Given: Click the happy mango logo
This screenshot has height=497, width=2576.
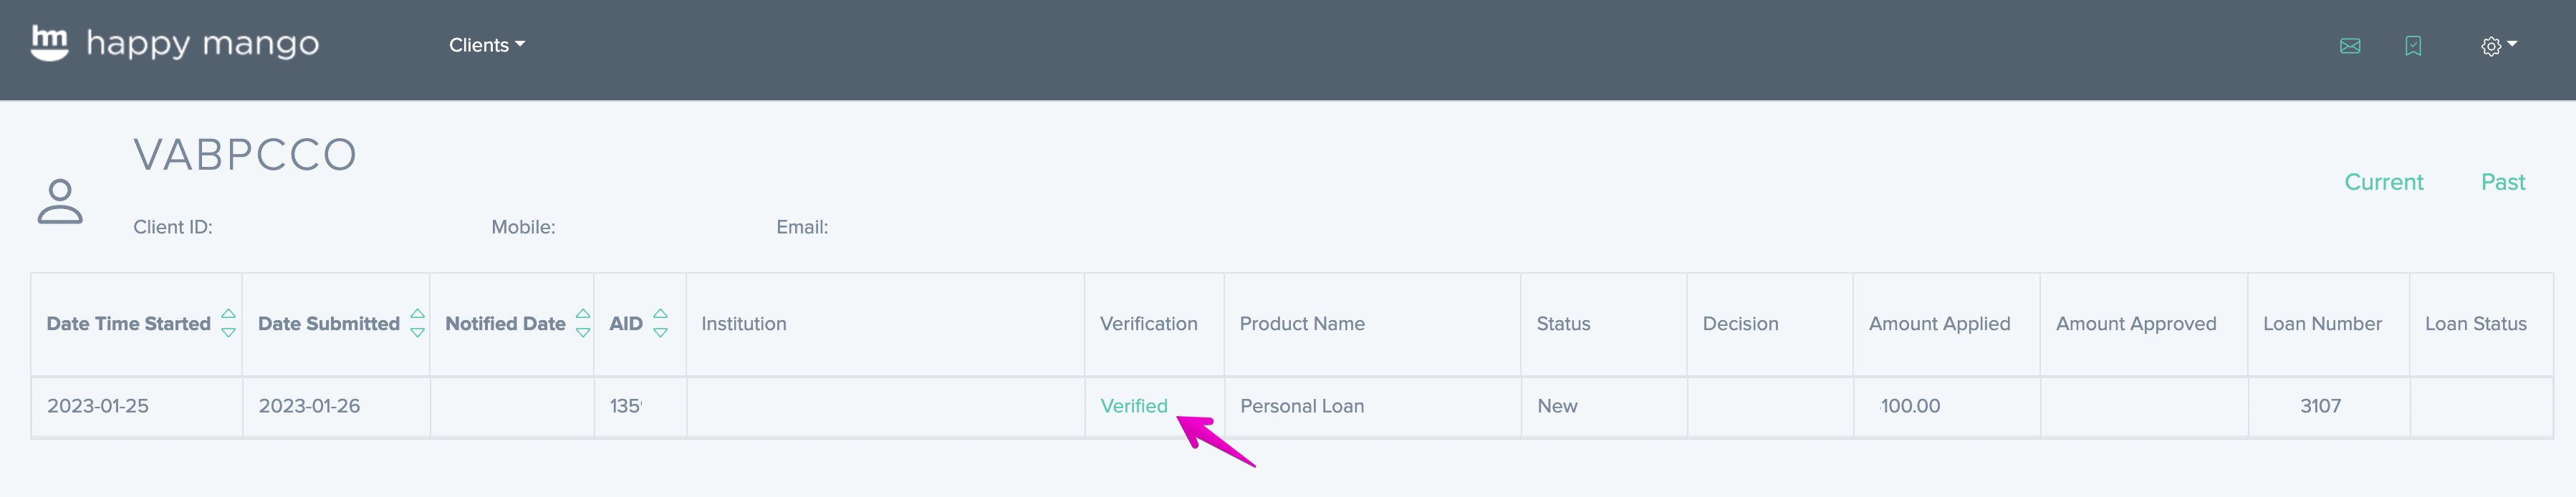Looking at the screenshot, I should click(176, 45).
